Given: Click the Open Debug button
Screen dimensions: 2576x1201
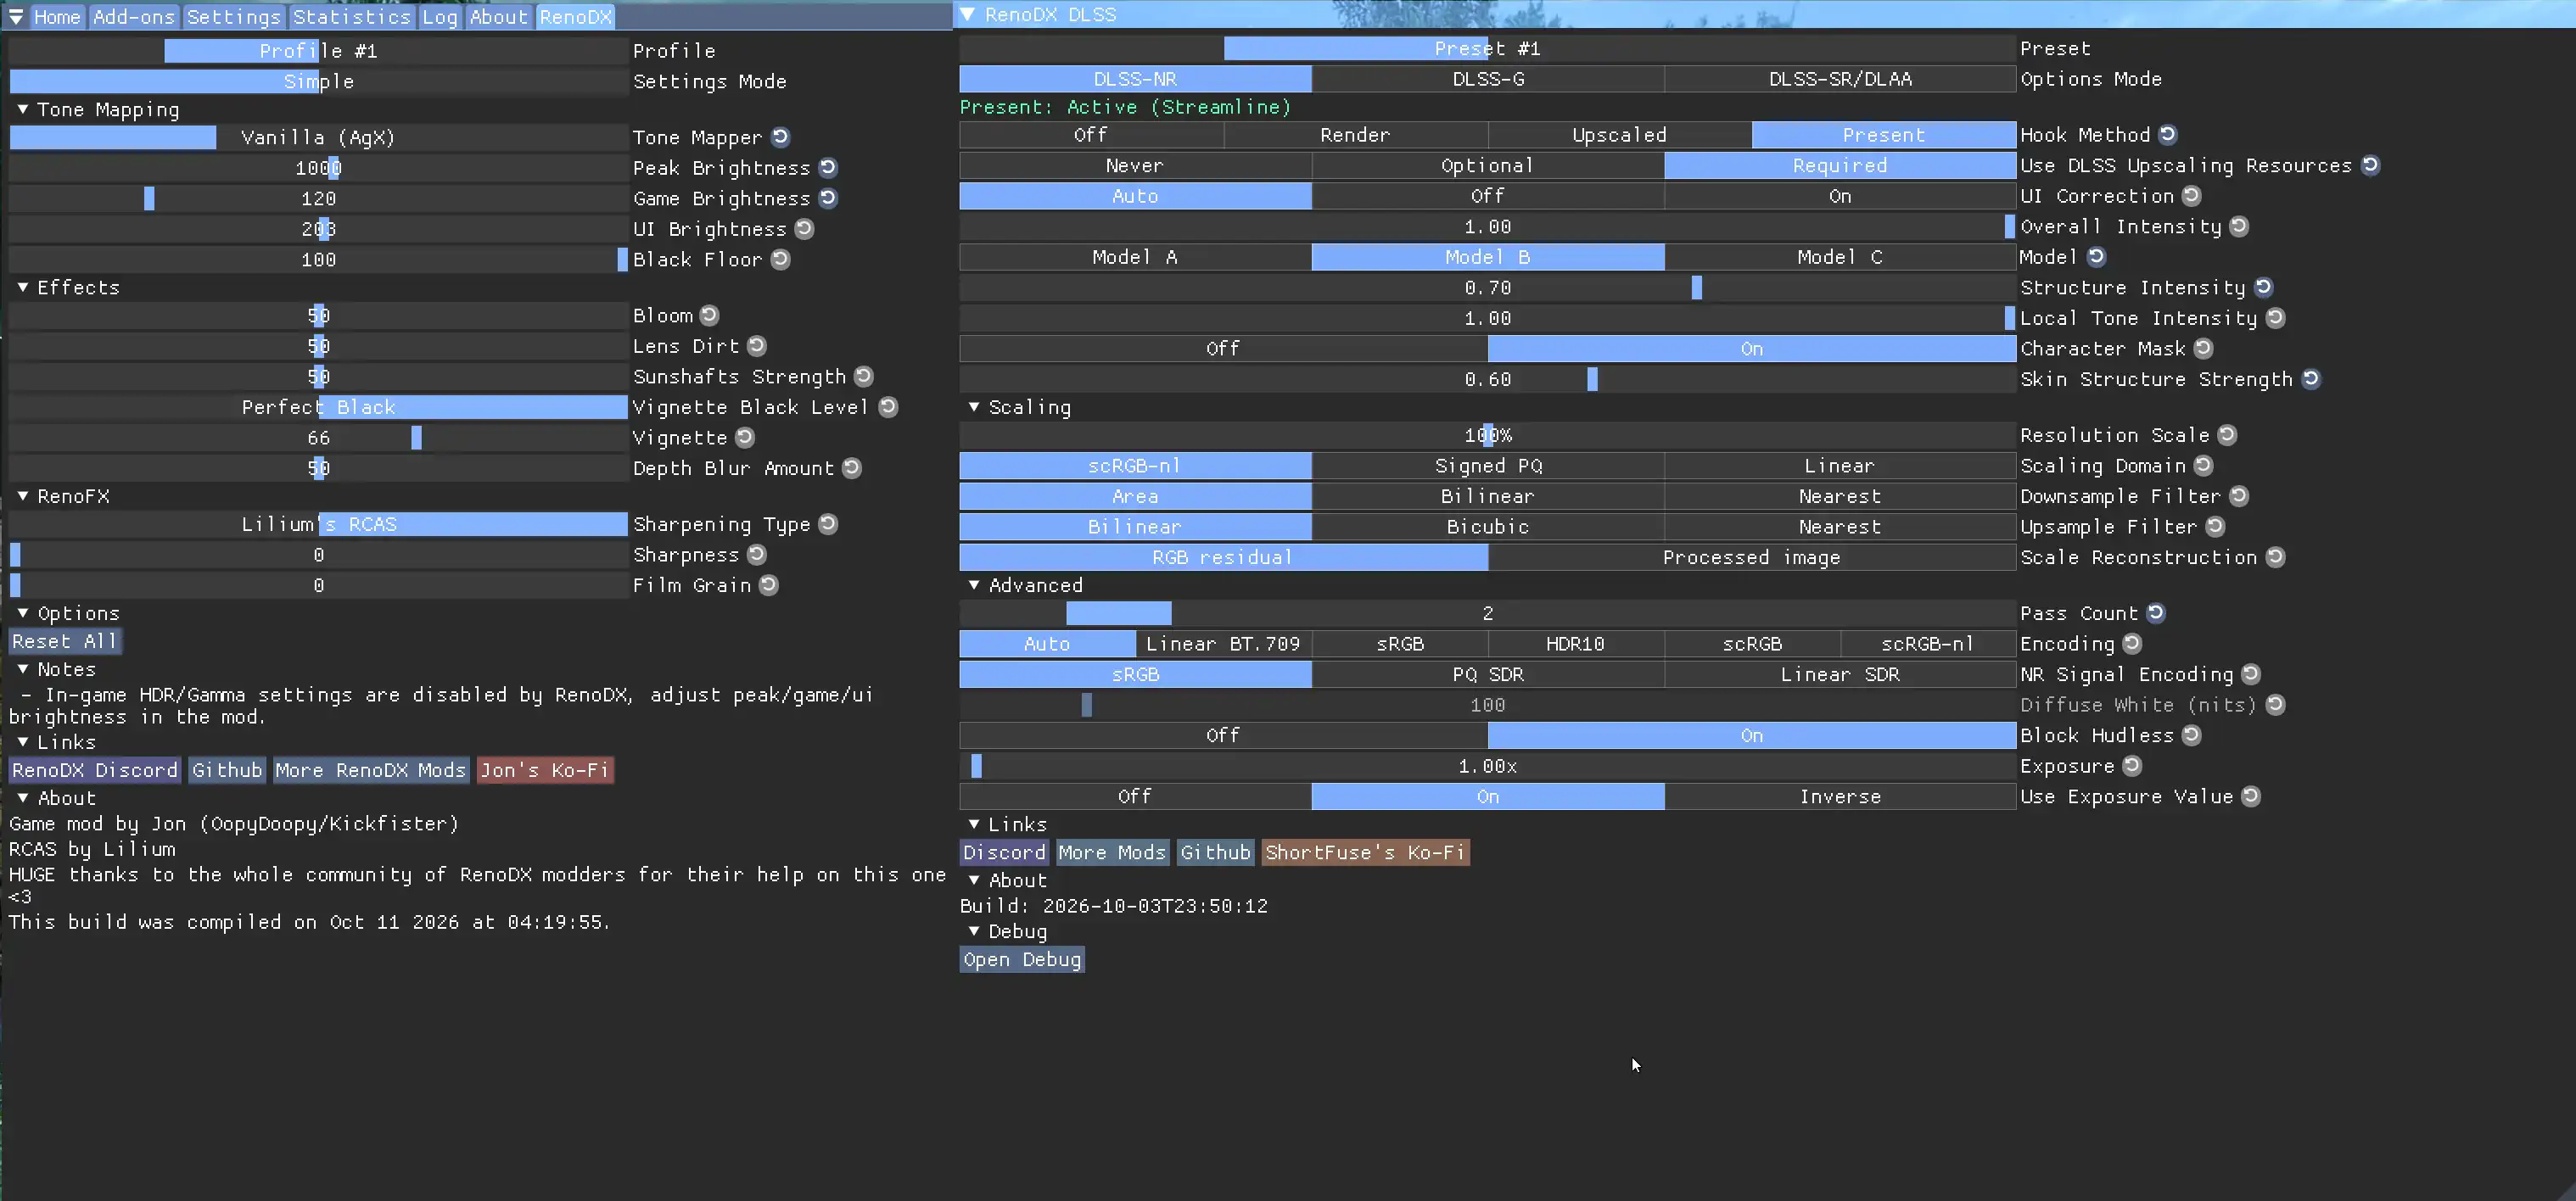Looking at the screenshot, I should 1022,959.
